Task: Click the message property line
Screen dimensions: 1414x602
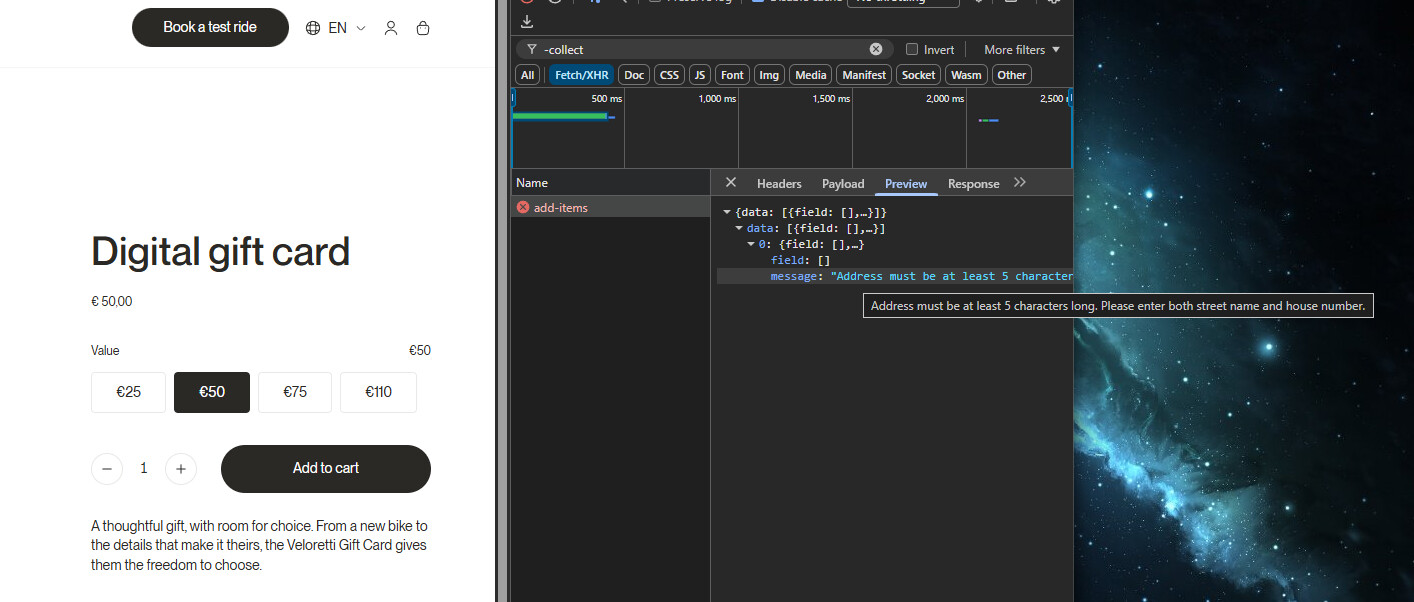Action: [x=895, y=276]
